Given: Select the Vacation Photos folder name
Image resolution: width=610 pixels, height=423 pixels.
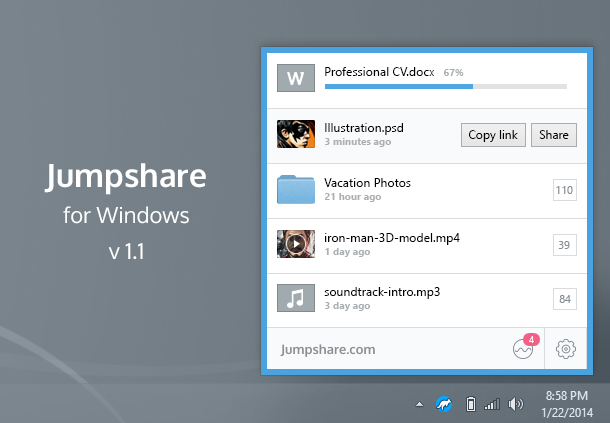Looking at the screenshot, I should click(367, 183).
